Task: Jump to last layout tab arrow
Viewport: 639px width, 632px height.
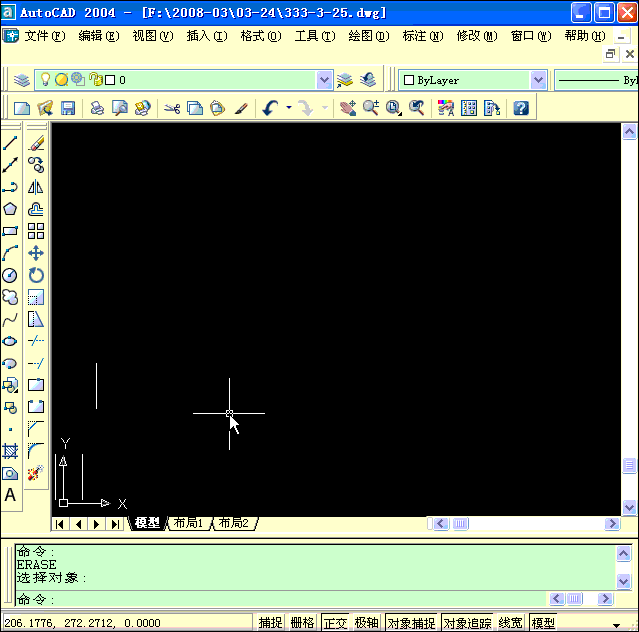Action: pyautogui.click(x=115, y=524)
